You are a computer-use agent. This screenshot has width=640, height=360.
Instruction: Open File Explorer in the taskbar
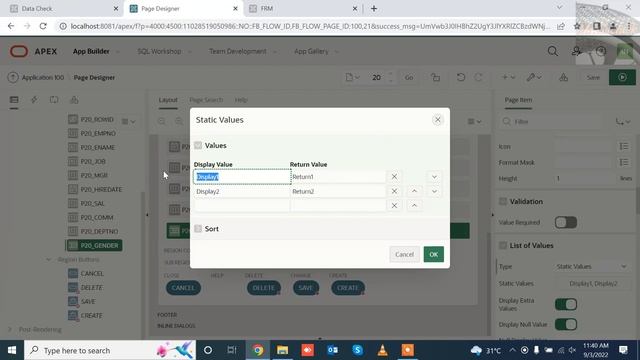coord(282,350)
